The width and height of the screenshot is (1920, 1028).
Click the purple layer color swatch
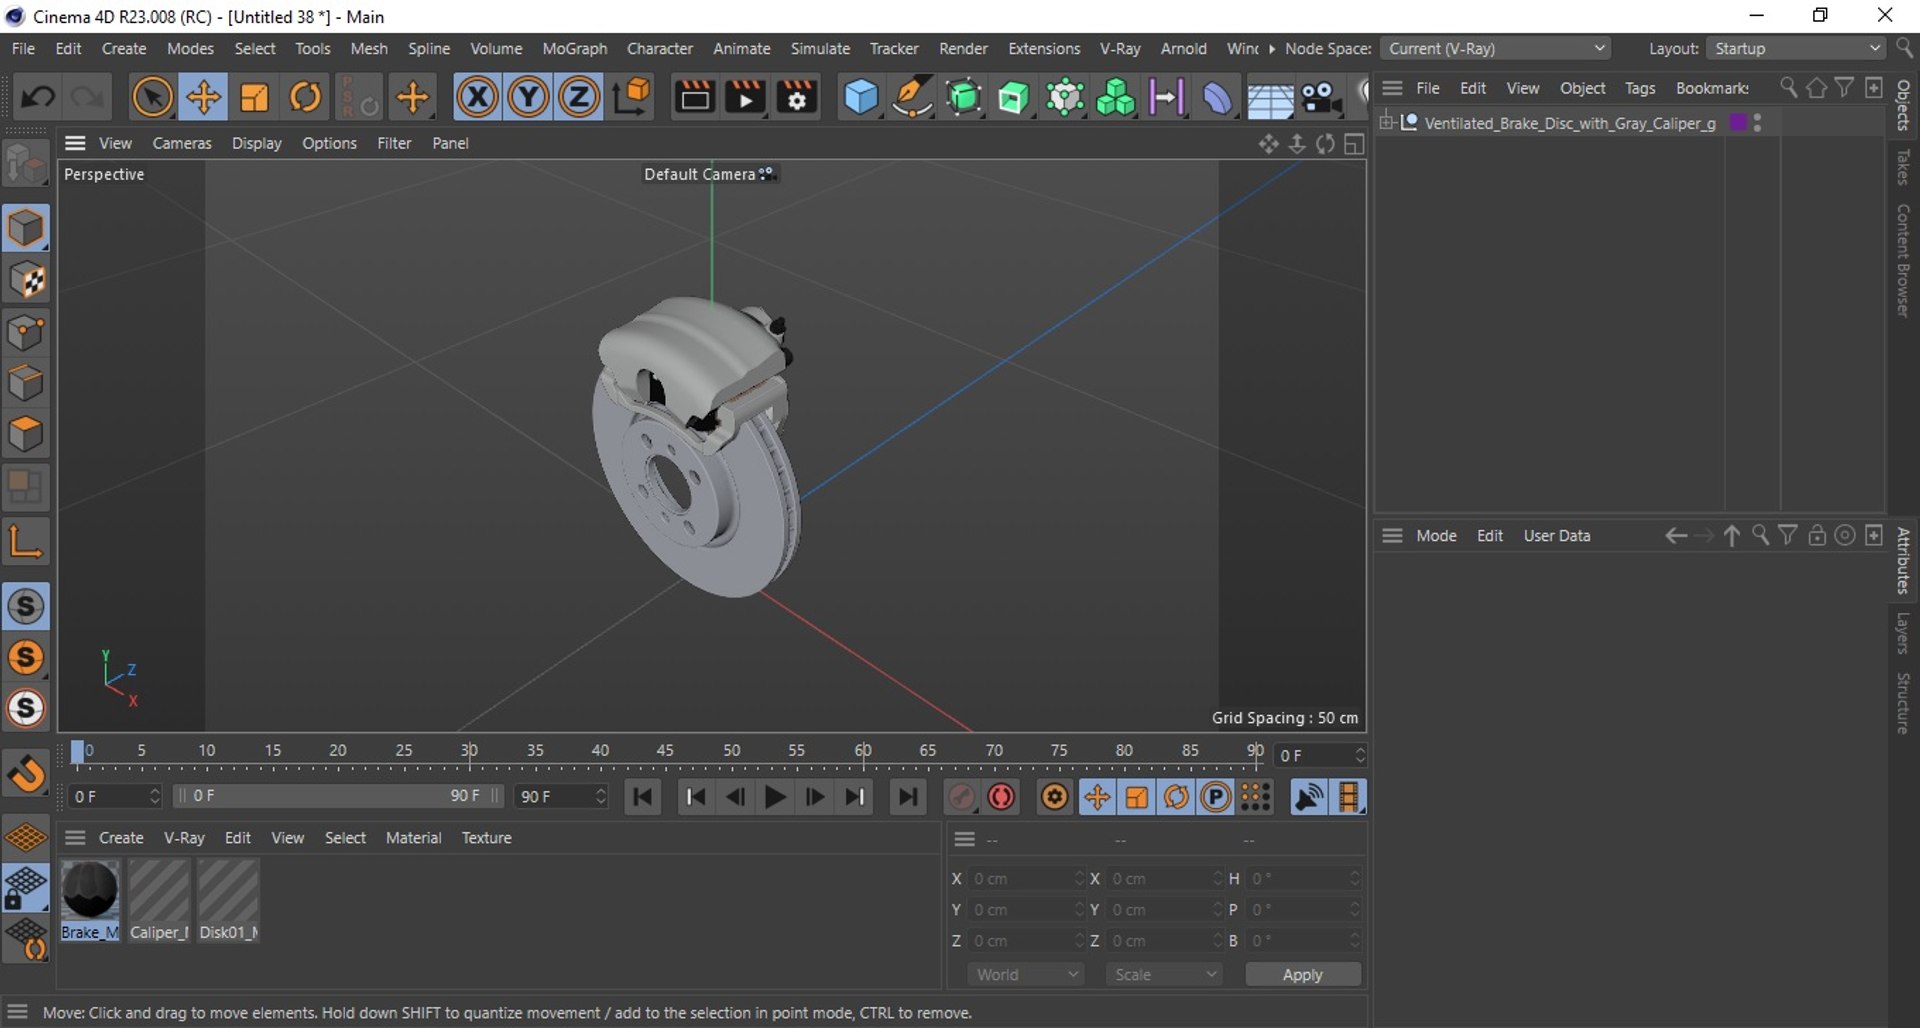pyautogui.click(x=1738, y=122)
